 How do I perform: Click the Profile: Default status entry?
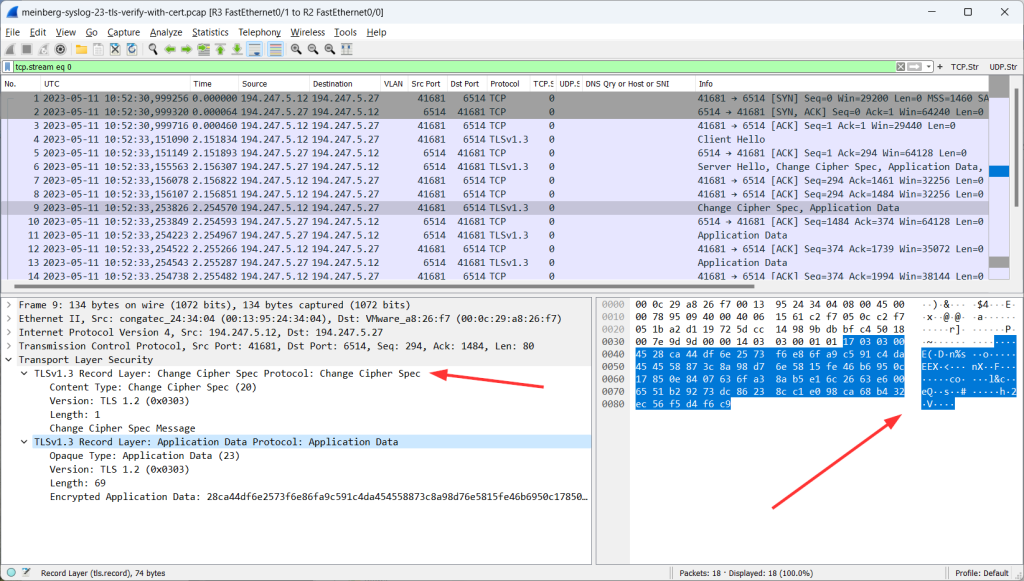[x=982, y=573]
